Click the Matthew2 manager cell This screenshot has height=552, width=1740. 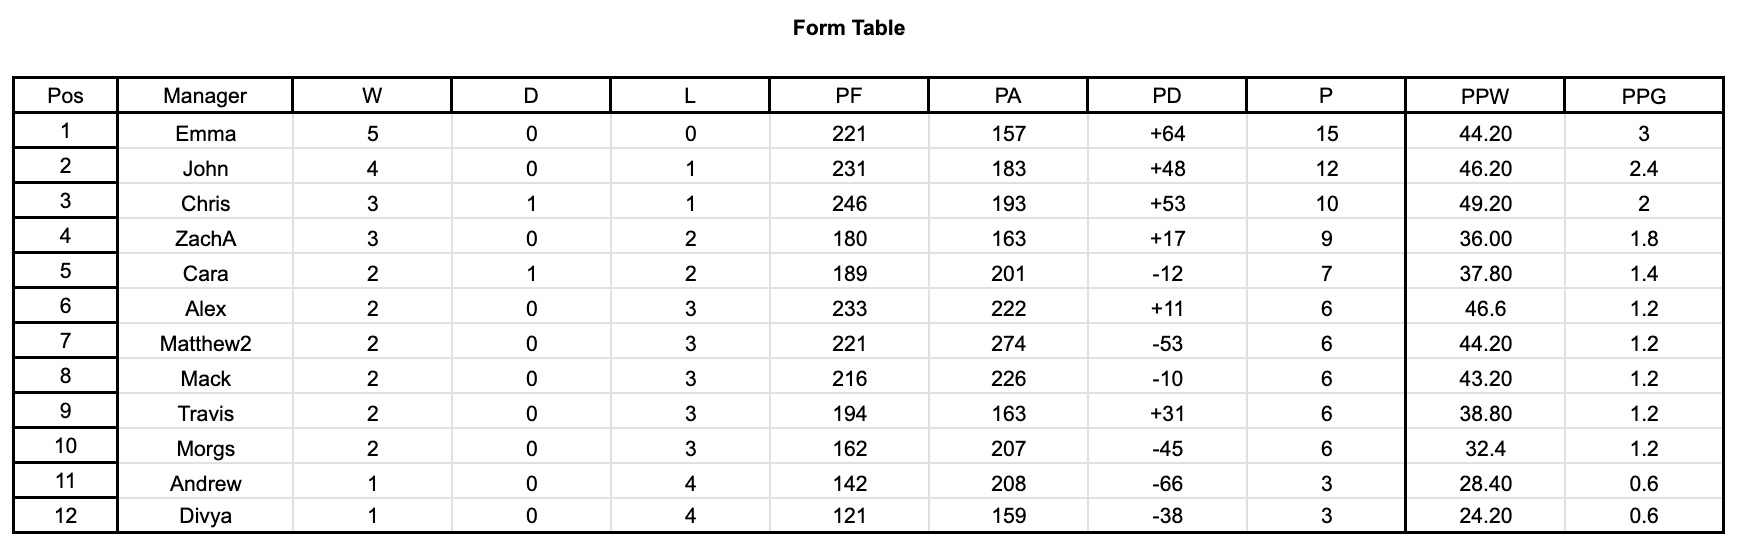click(205, 344)
